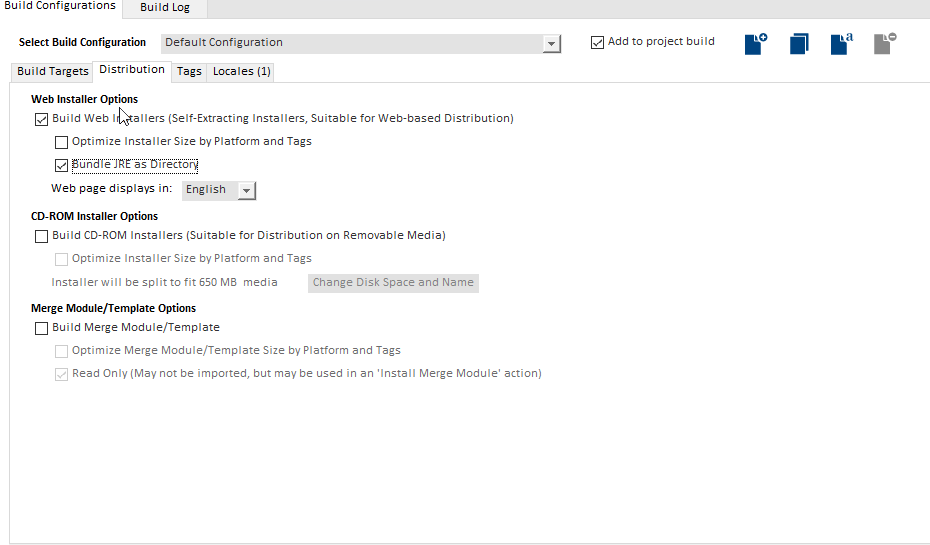The width and height of the screenshot is (930, 545).
Task: Open the Build Targets tab
Action: (x=53, y=71)
